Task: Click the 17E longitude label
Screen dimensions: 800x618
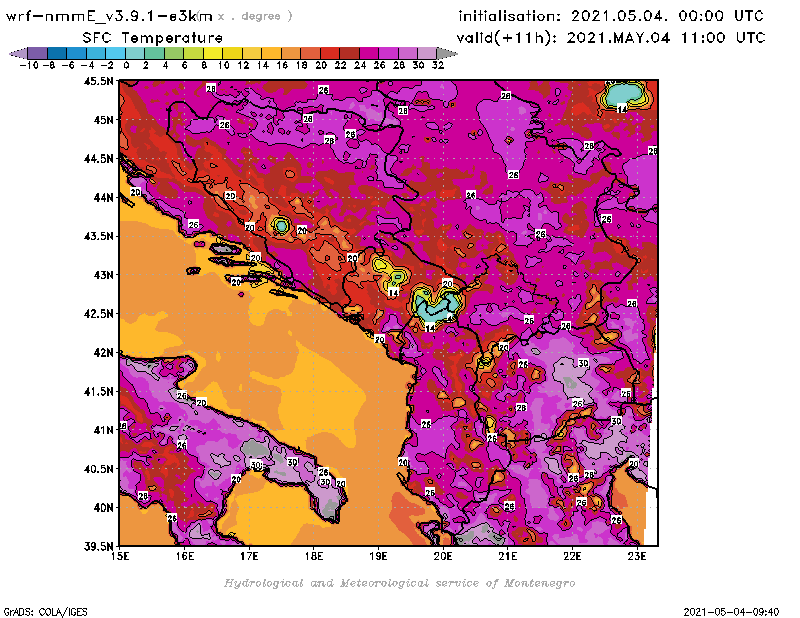Action: coord(249,556)
